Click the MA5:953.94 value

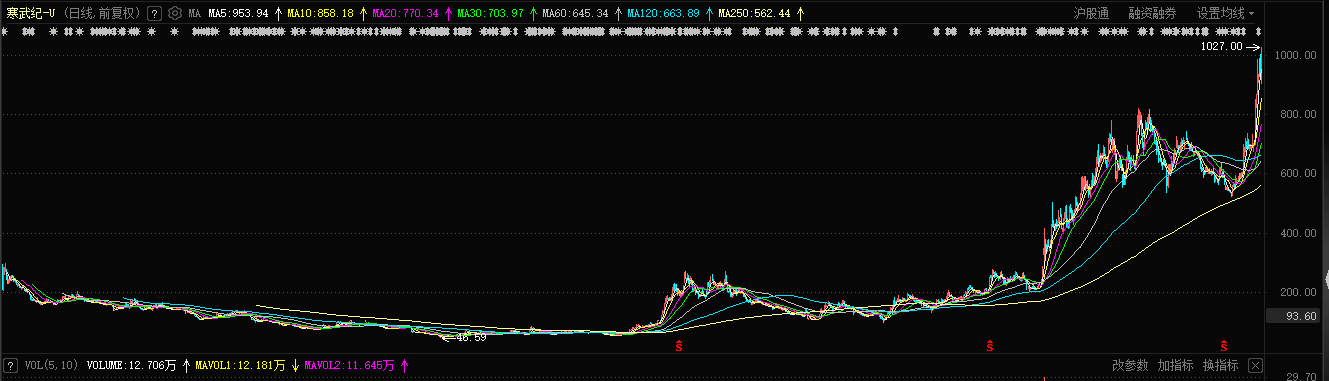[x=238, y=14]
